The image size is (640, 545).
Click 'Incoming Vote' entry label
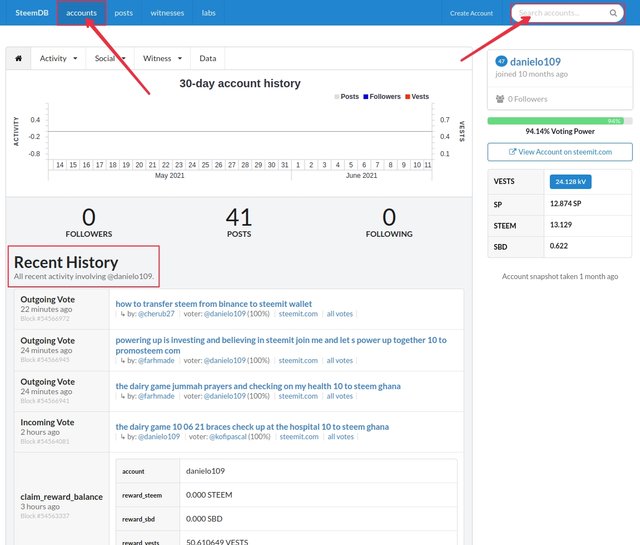click(47, 422)
